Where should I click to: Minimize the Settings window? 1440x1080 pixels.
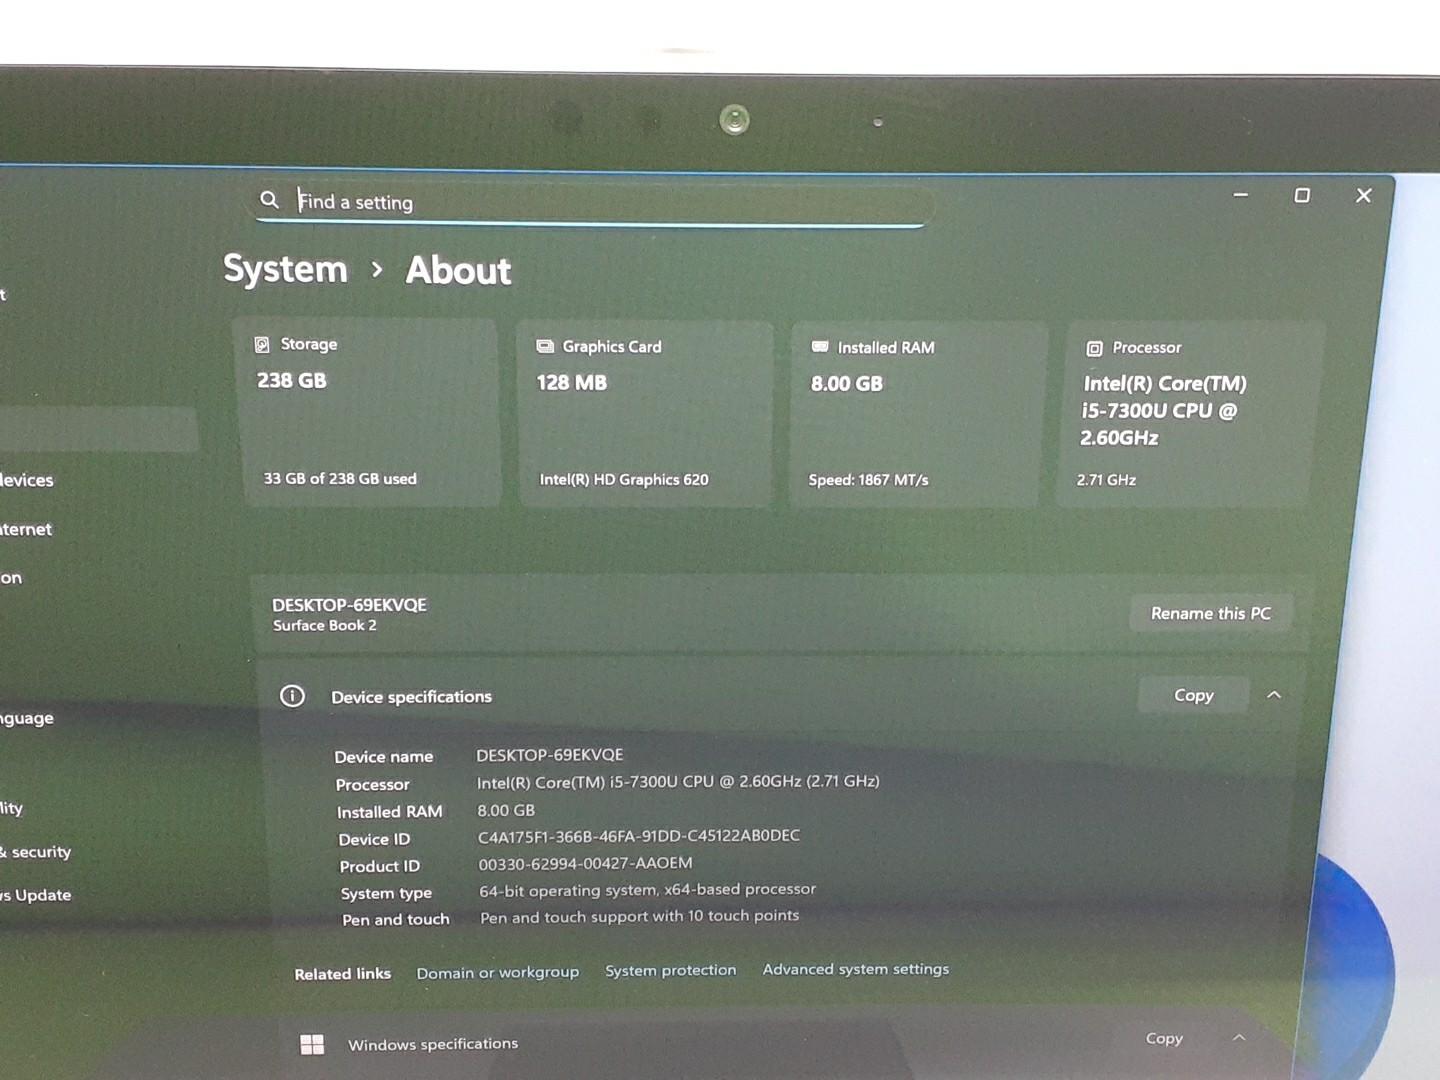pyautogui.click(x=1240, y=195)
